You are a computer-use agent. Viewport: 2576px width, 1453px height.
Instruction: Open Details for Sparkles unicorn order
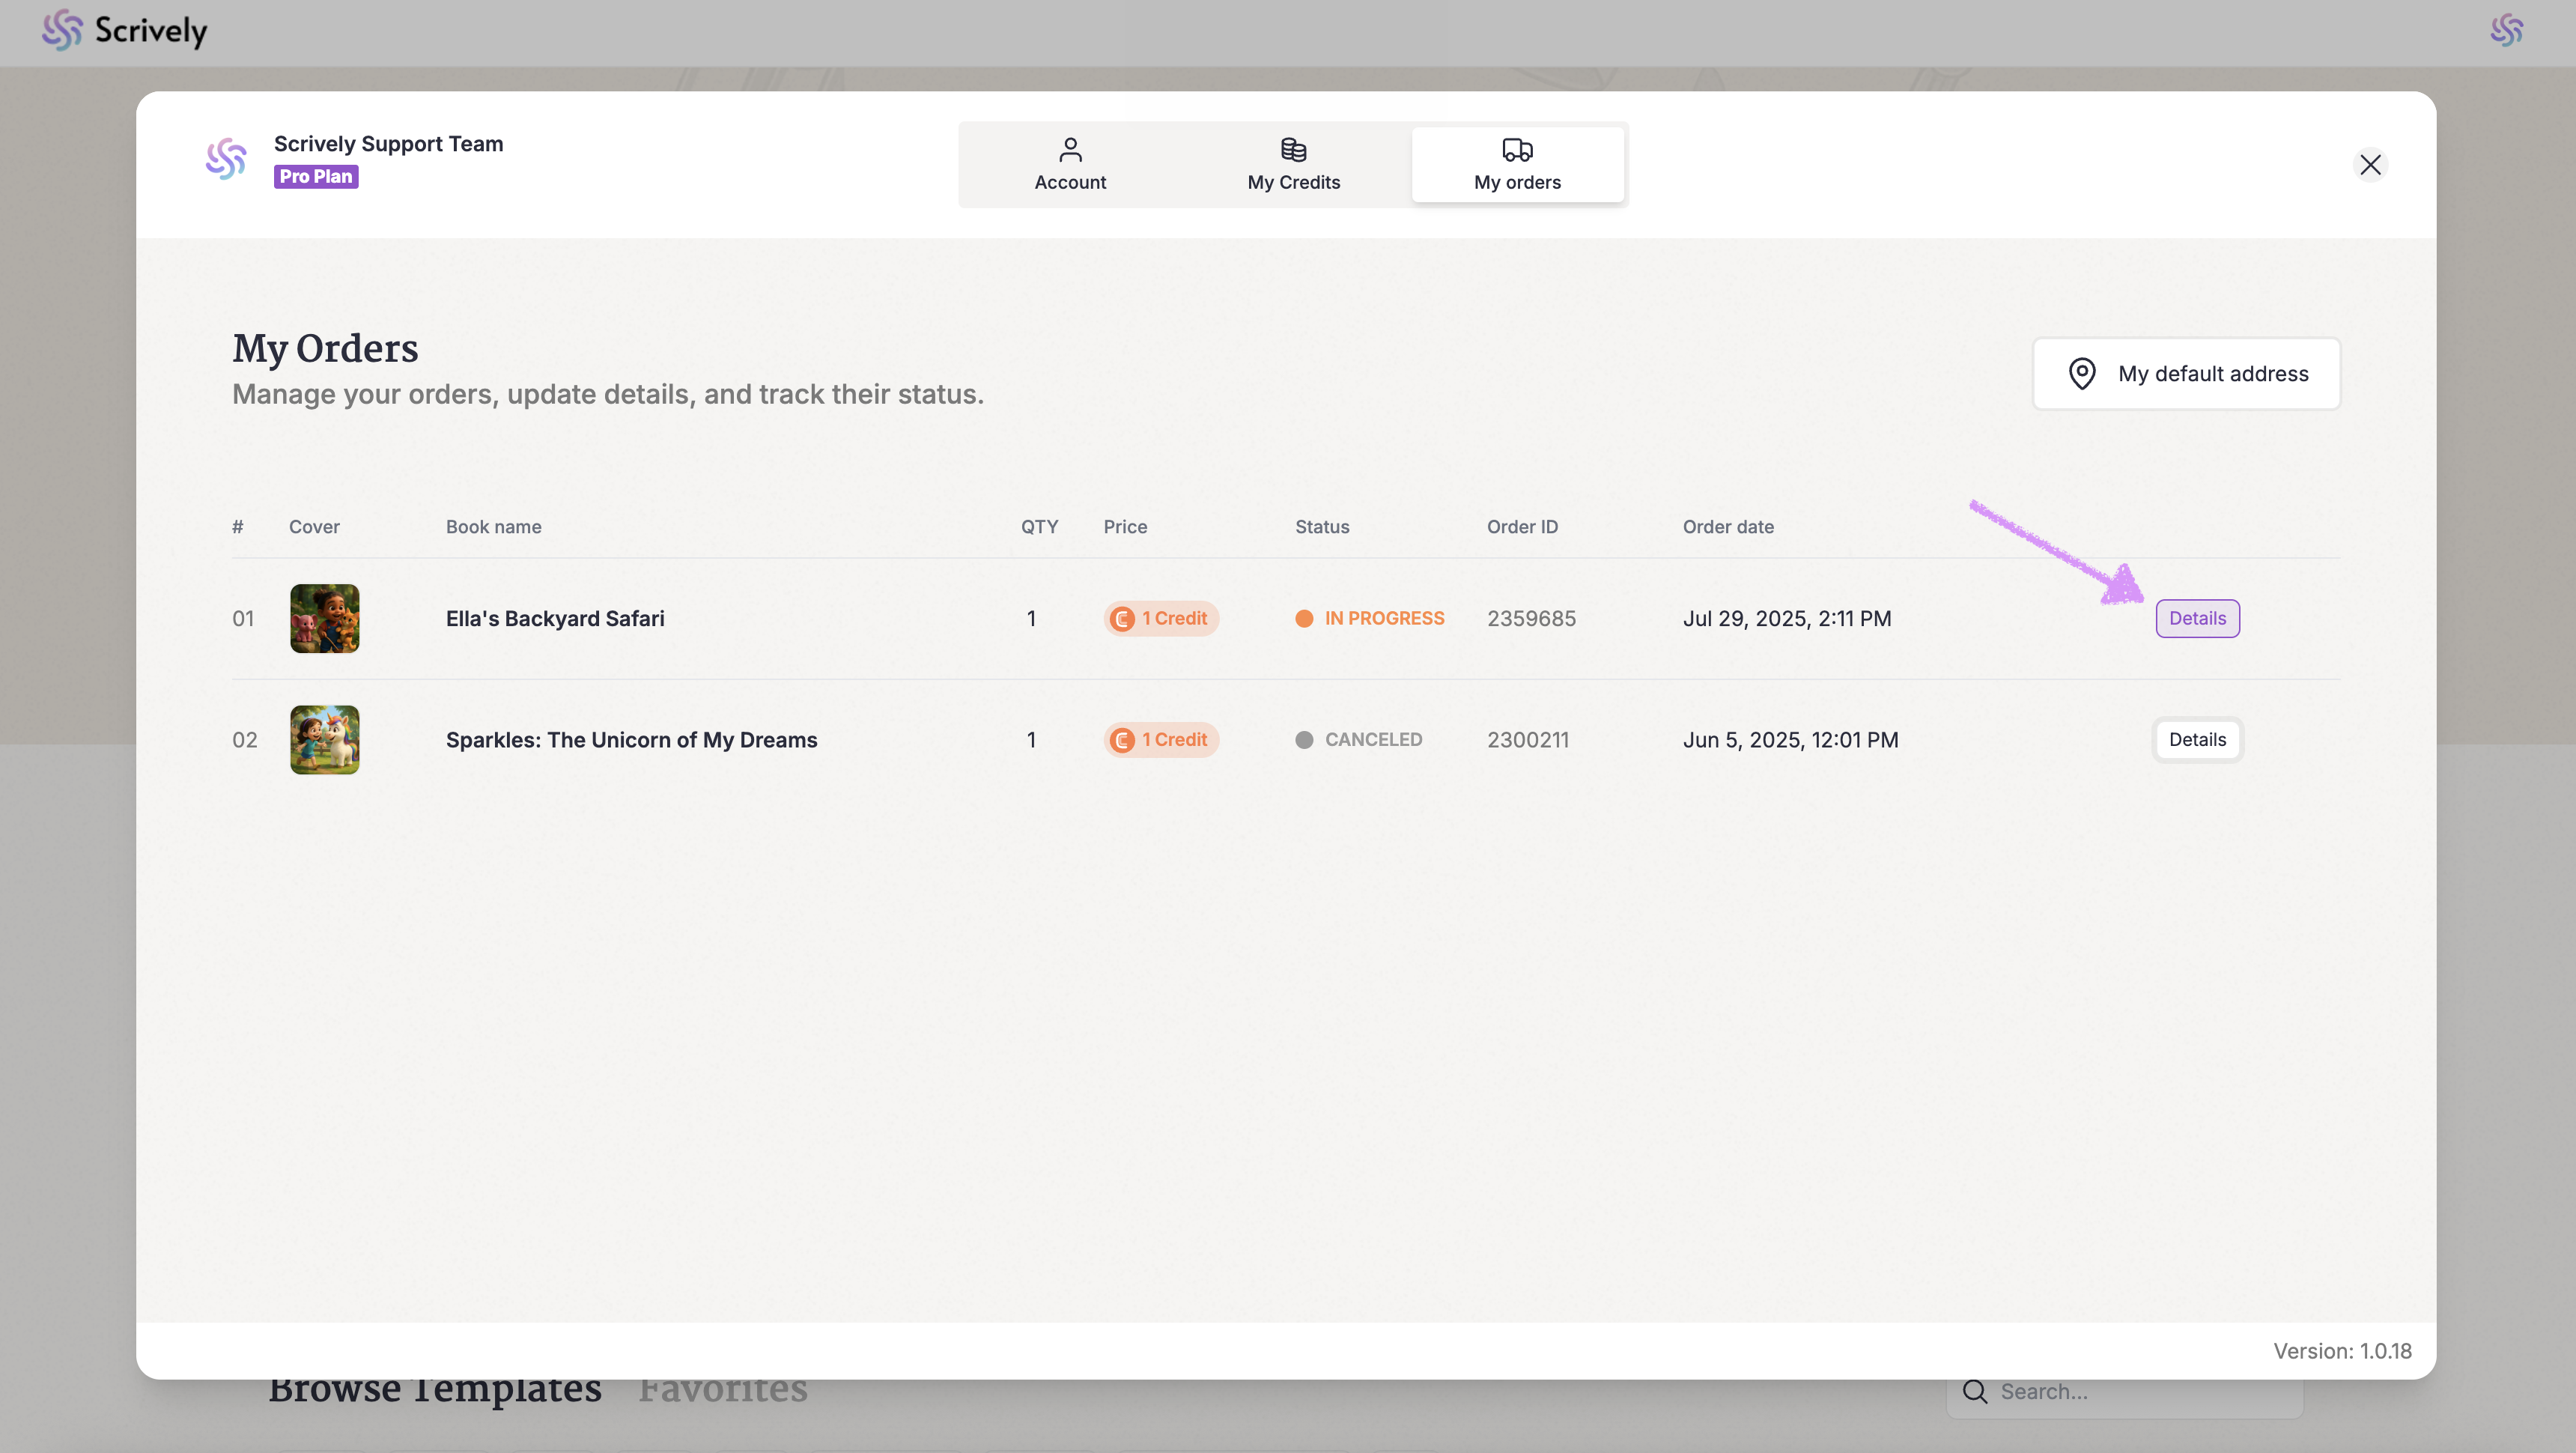2196,739
